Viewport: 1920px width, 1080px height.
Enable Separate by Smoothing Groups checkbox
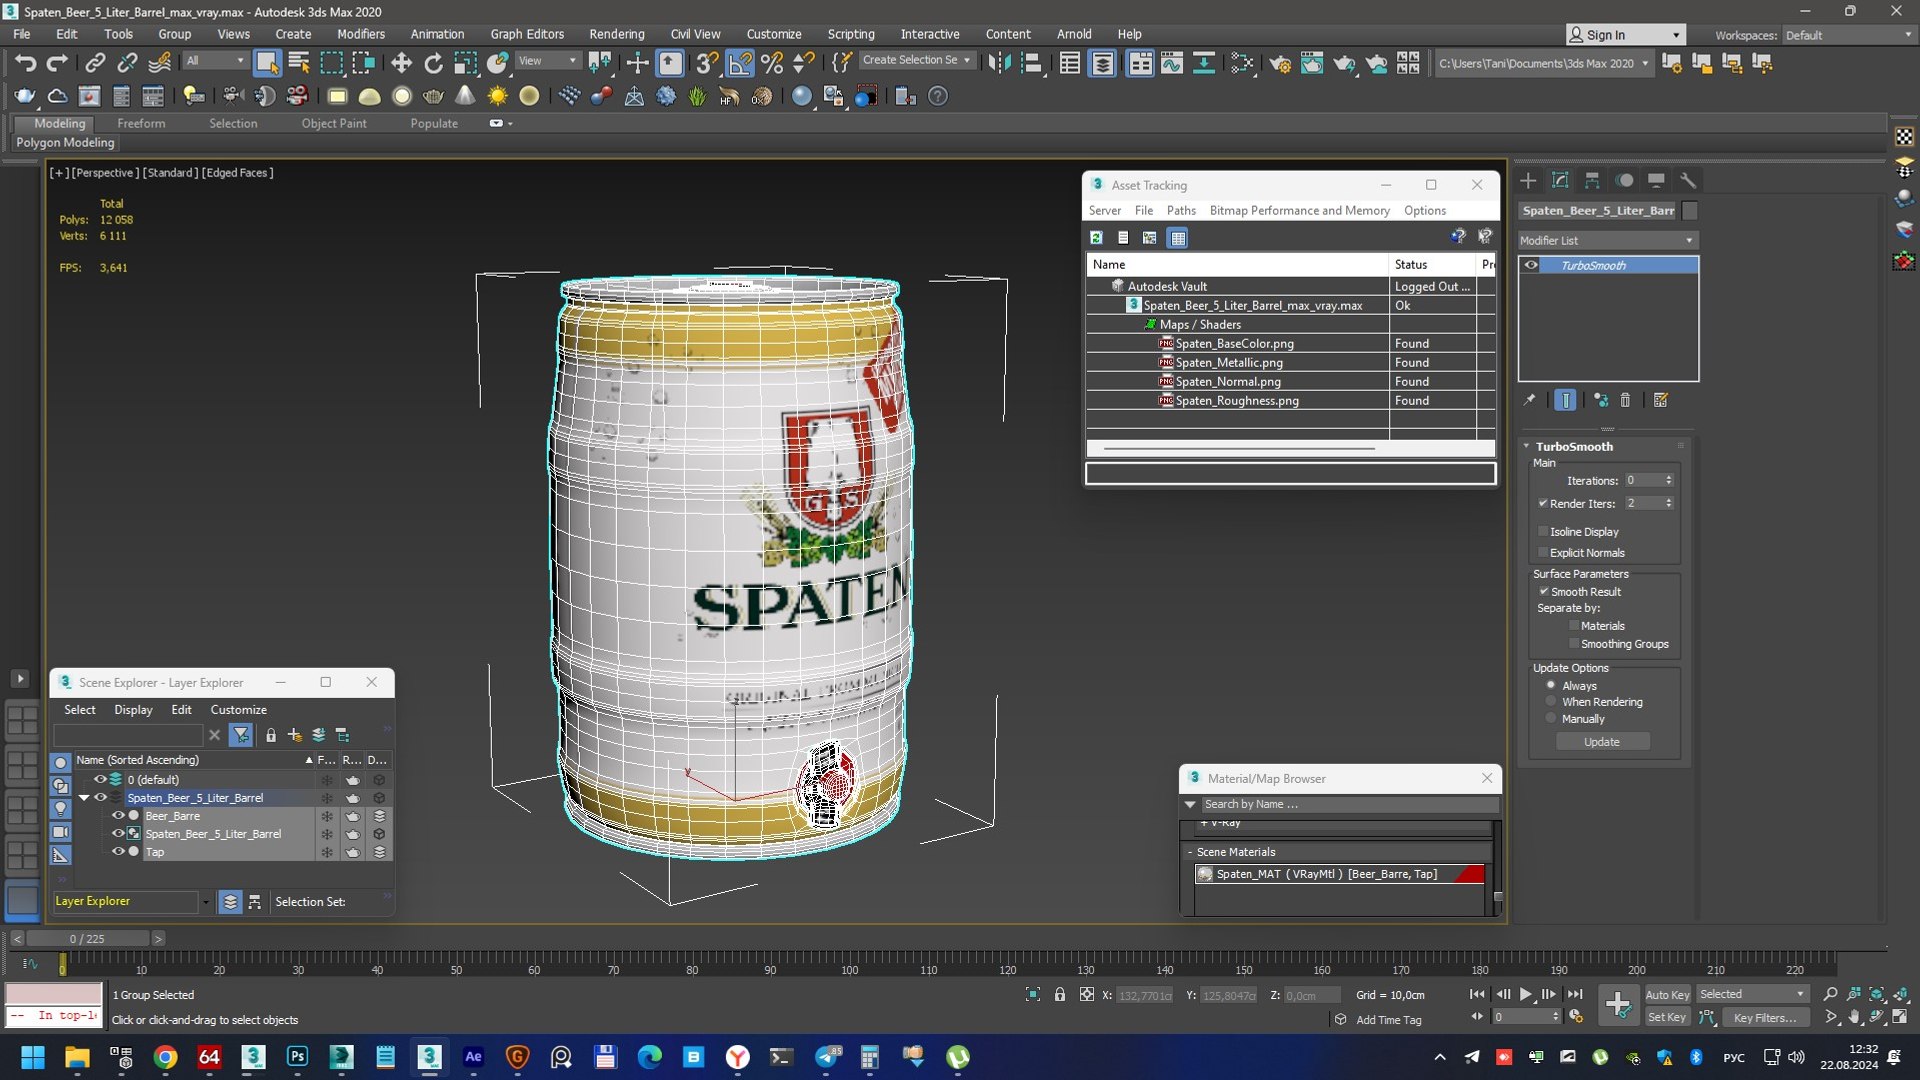tap(1574, 644)
